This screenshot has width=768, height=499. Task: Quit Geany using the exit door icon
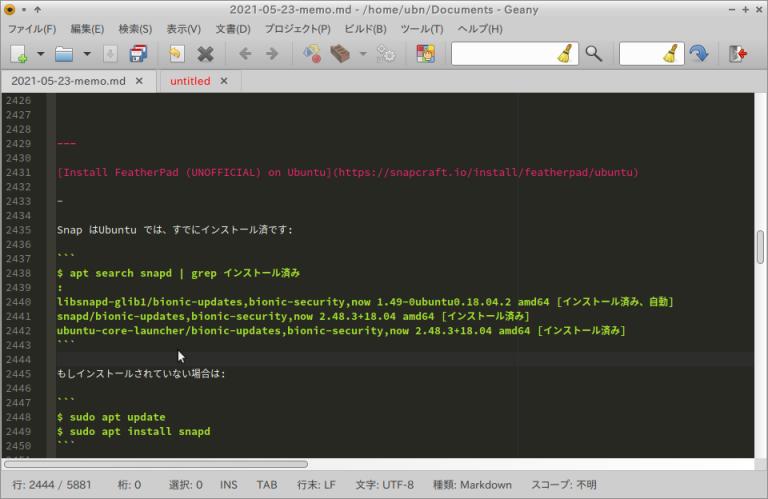[x=738, y=54]
